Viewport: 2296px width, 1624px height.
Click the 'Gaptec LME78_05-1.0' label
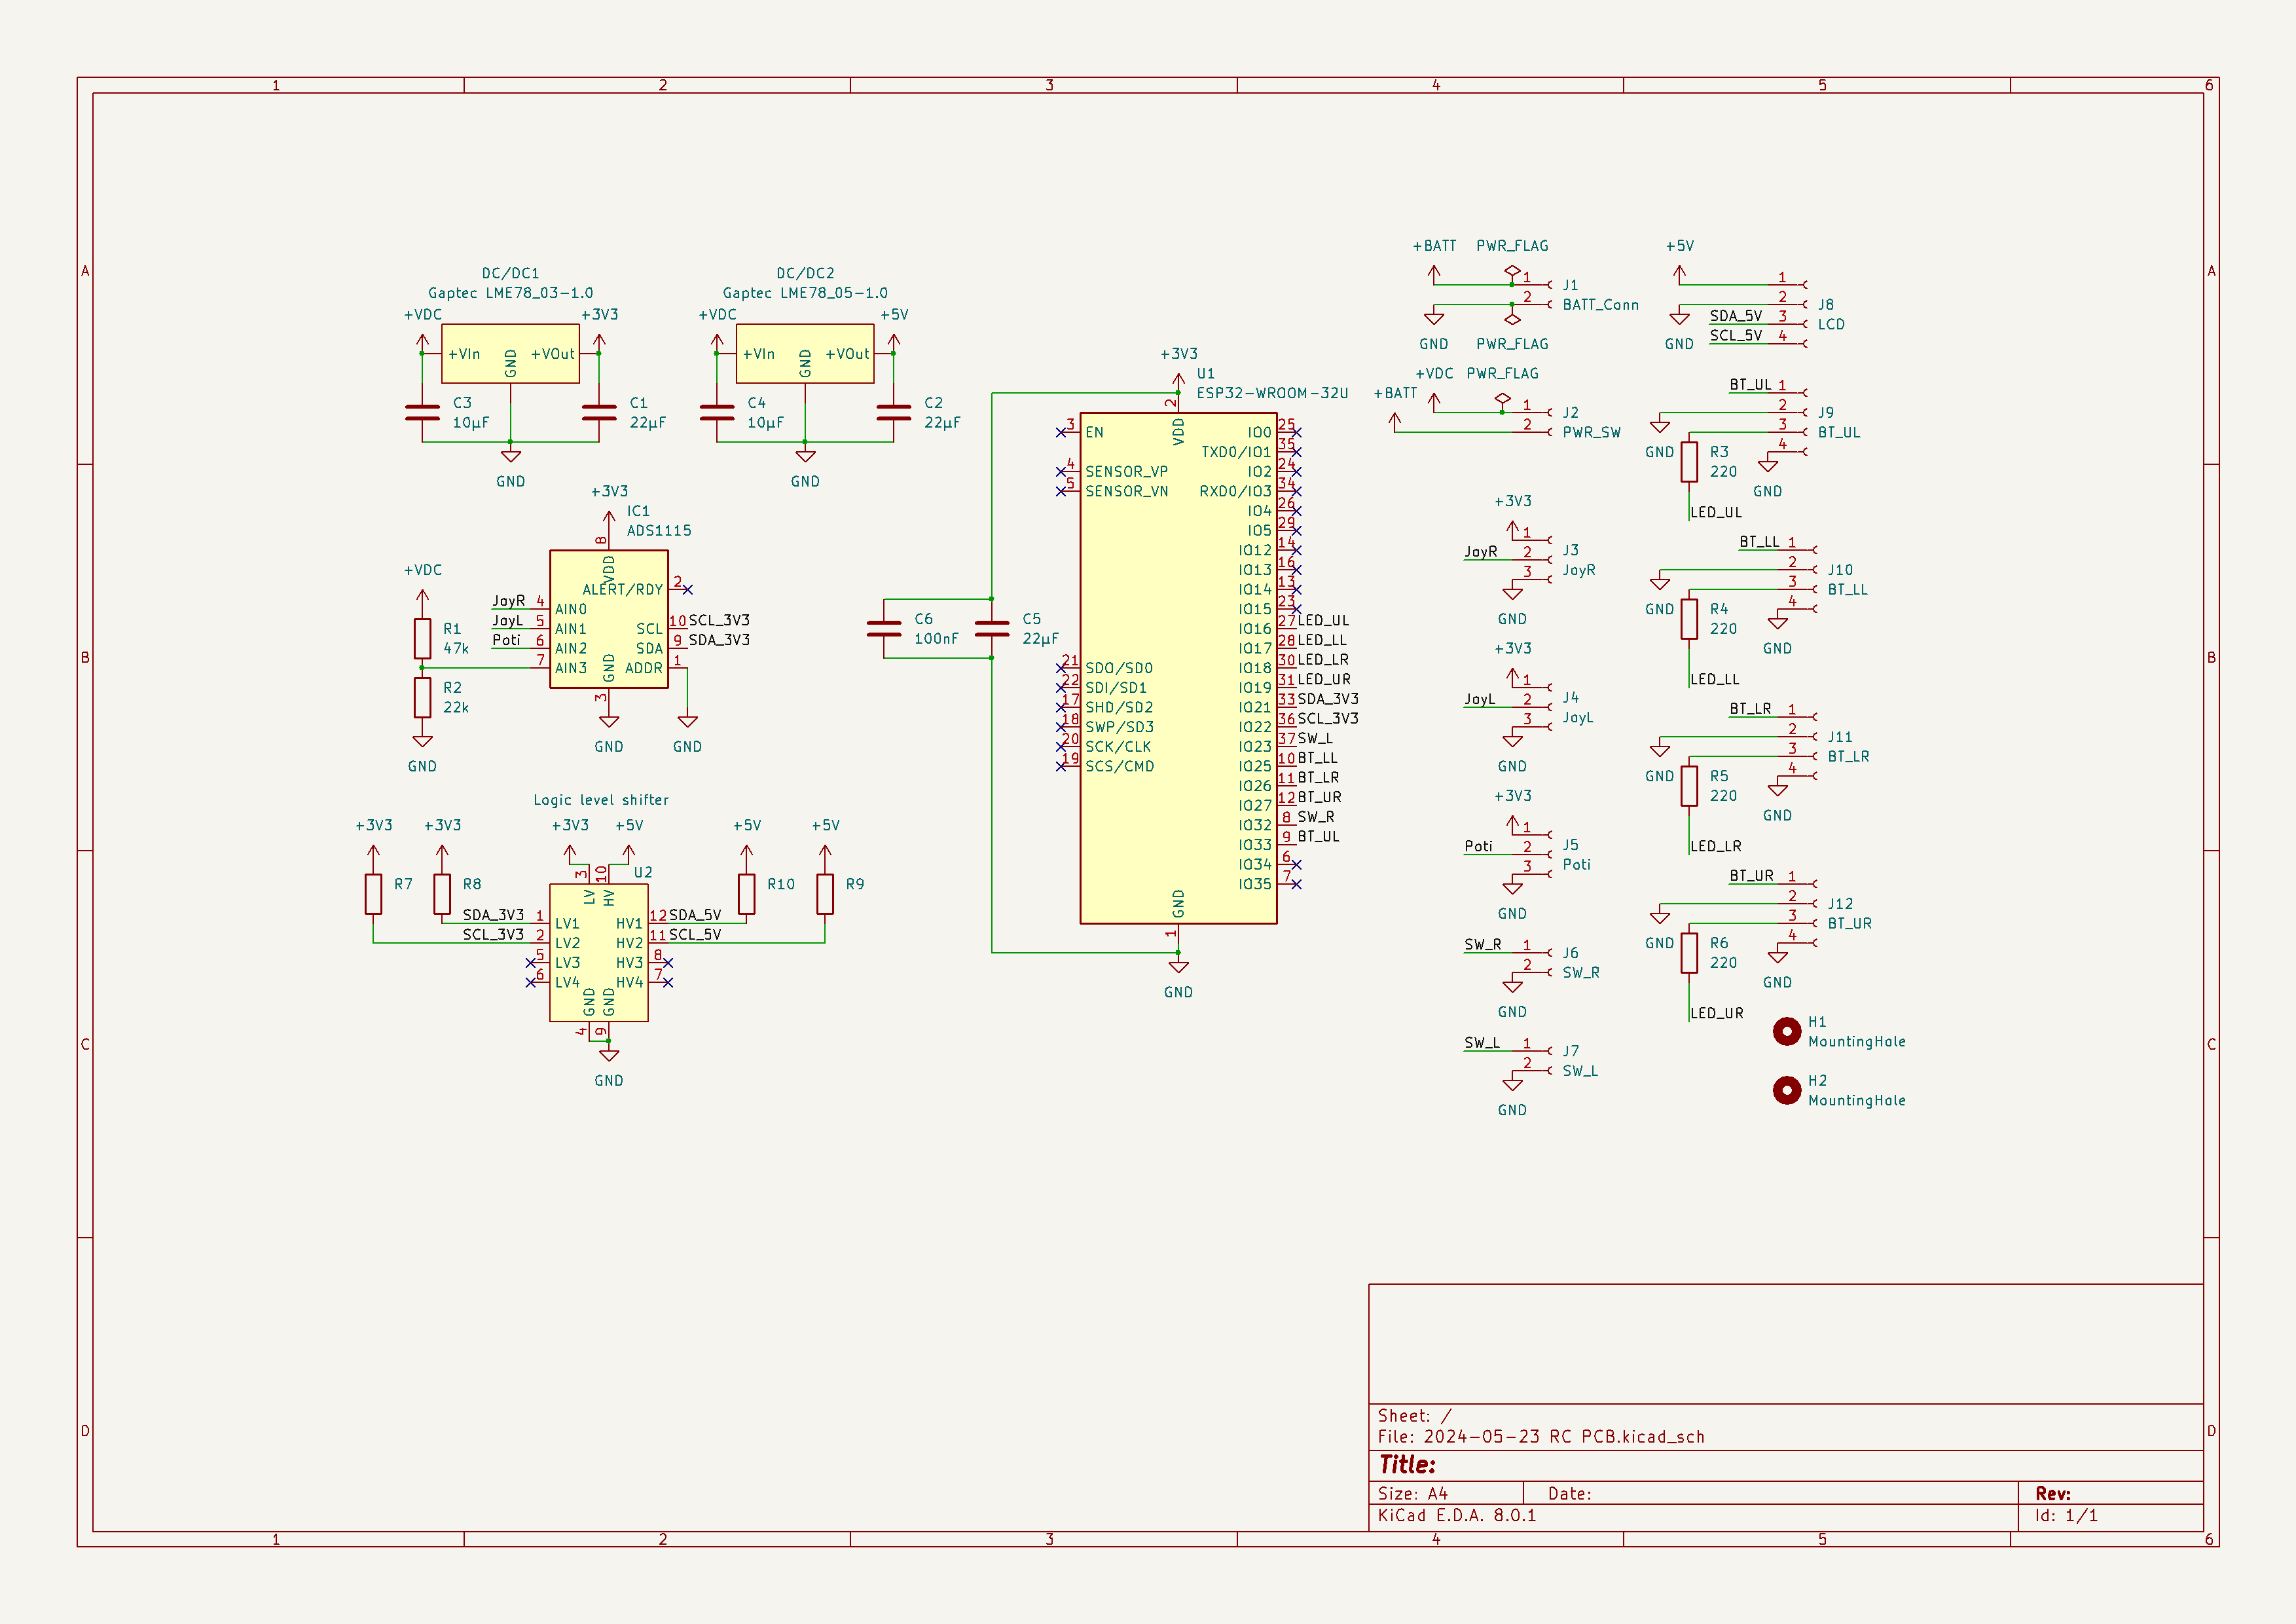(x=805, y=293)
